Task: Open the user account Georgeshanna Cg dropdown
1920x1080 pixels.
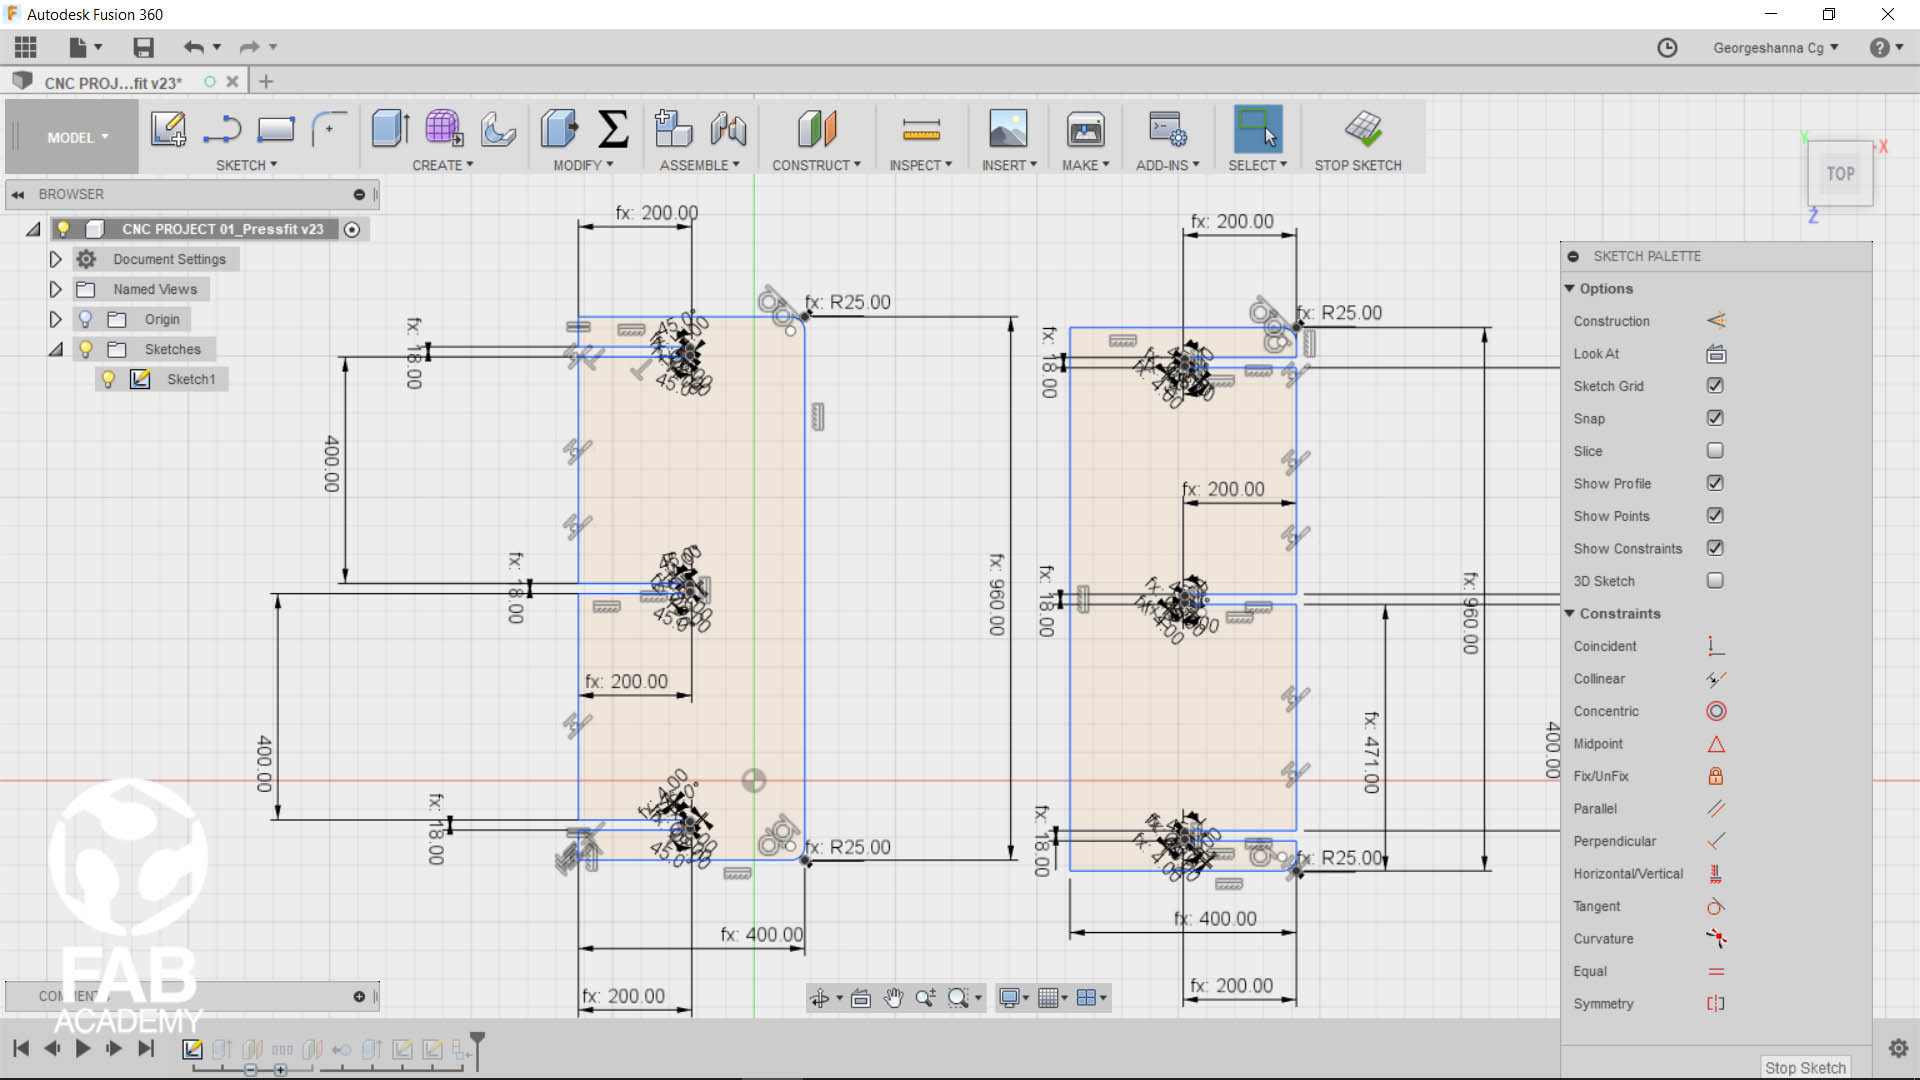Action: [1776, 47]
